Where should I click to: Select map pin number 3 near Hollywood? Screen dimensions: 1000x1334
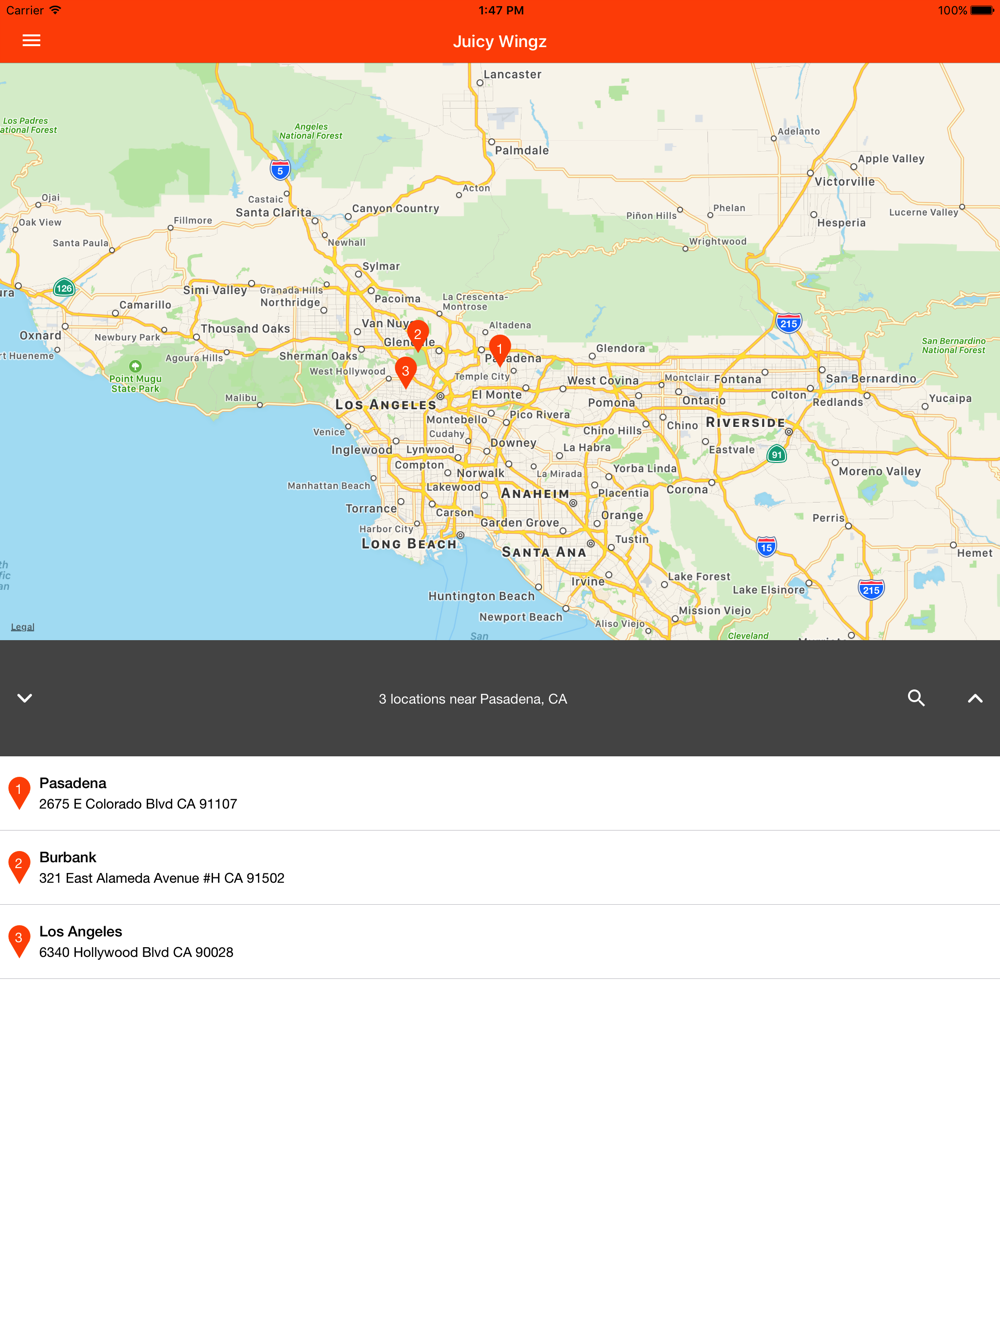pyautogui.click(x=405, y=373)
